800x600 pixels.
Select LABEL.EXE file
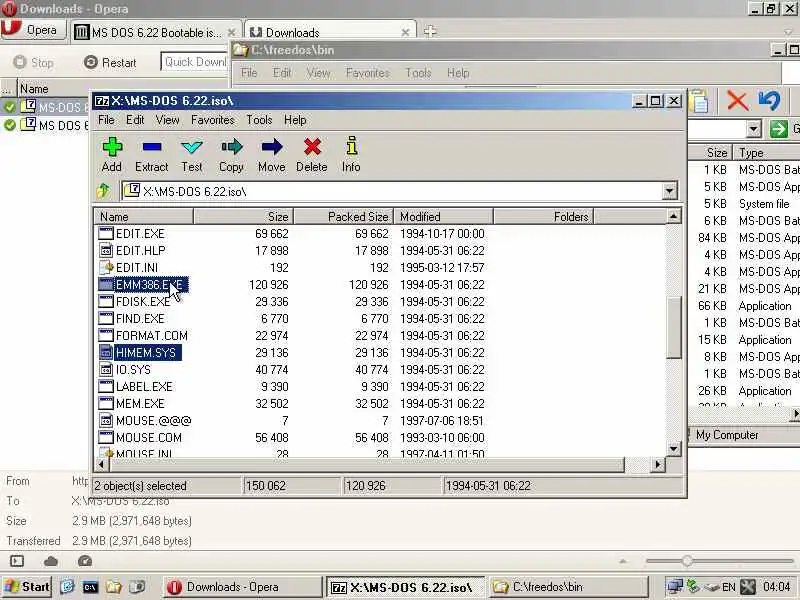pyautogui.click(x=144, y=387)
